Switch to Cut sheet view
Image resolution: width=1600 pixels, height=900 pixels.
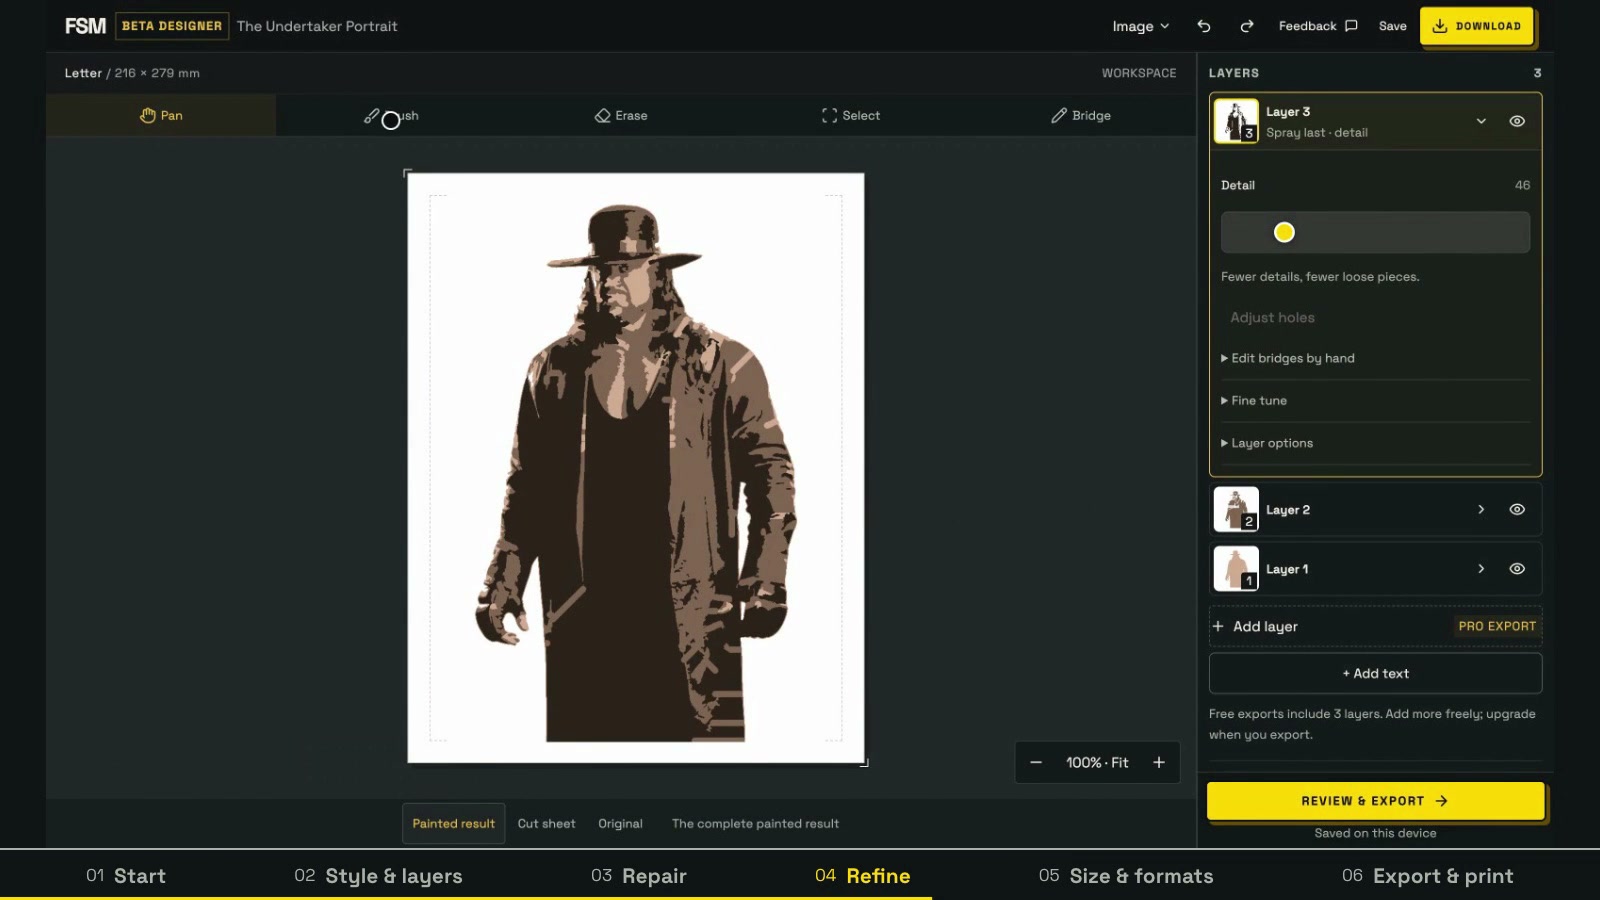[546, 823]
